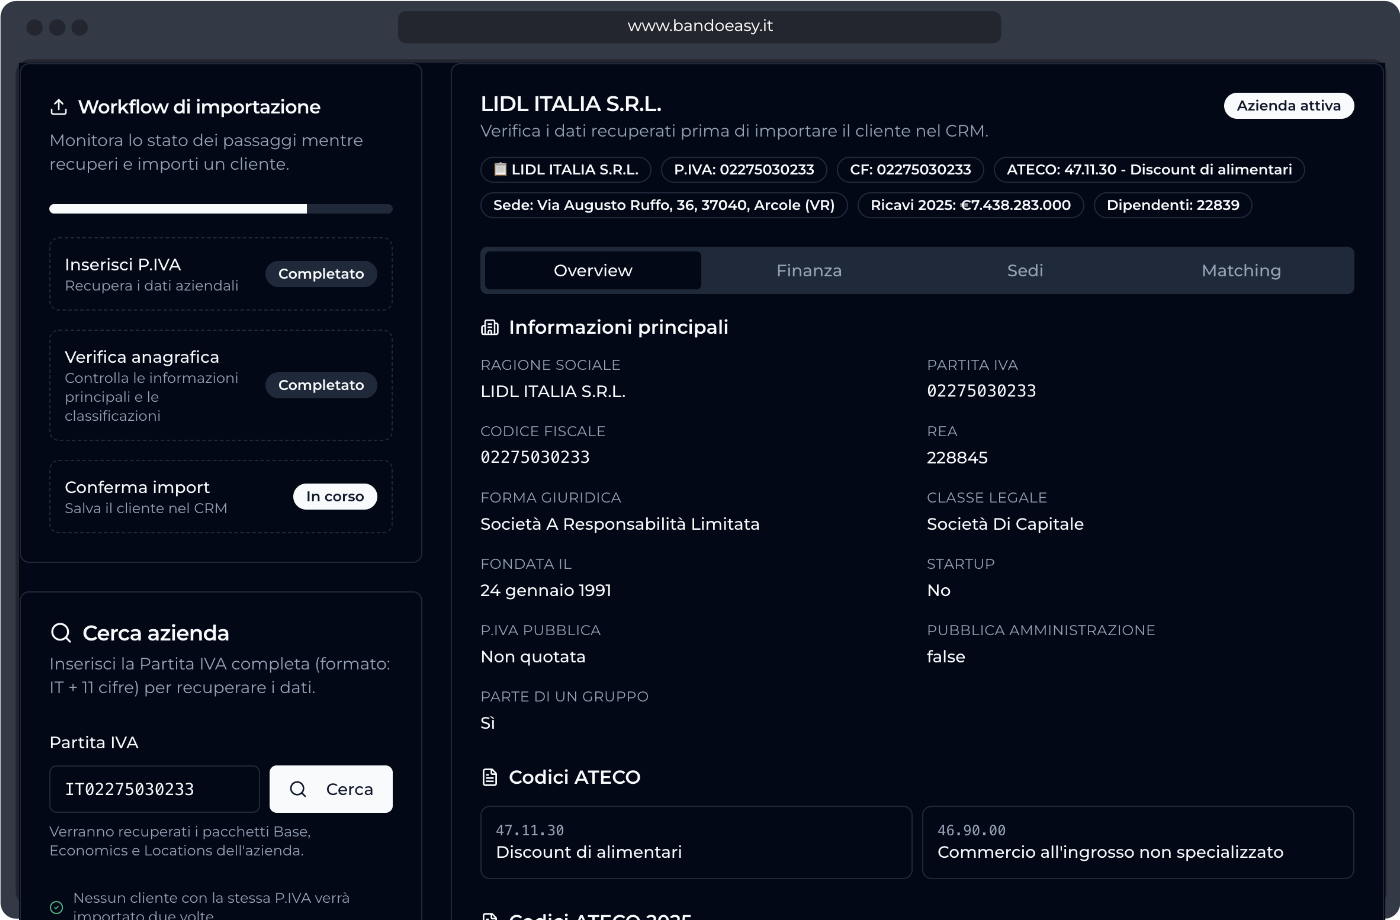This screenshot has width=1400, height=920.
Task: Click Completato badge for Inserisci P.IVA
Action: click(321, 274)
